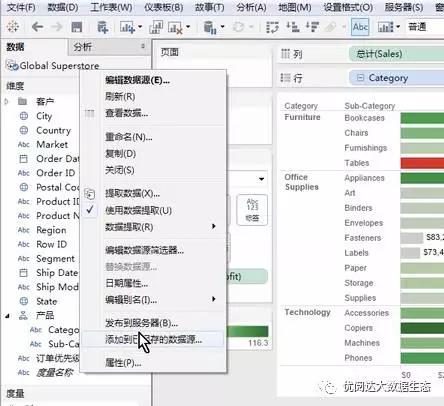Select the Country dimension field
The width and height of the screenshot is (444, 406).
[x=53, y=130]
